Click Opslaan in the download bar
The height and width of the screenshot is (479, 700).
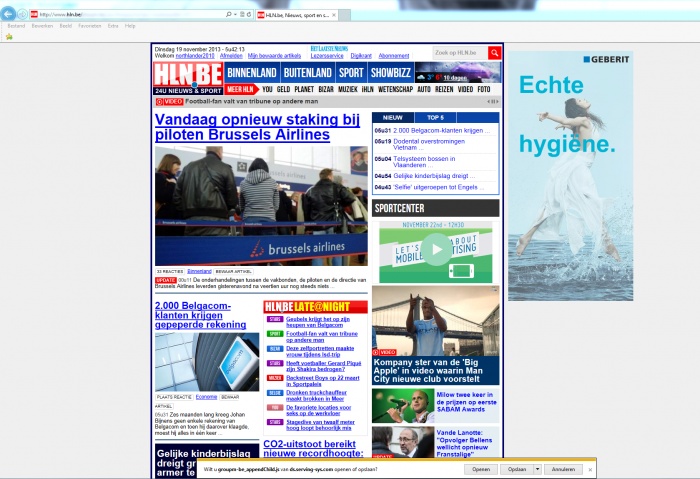517,470
